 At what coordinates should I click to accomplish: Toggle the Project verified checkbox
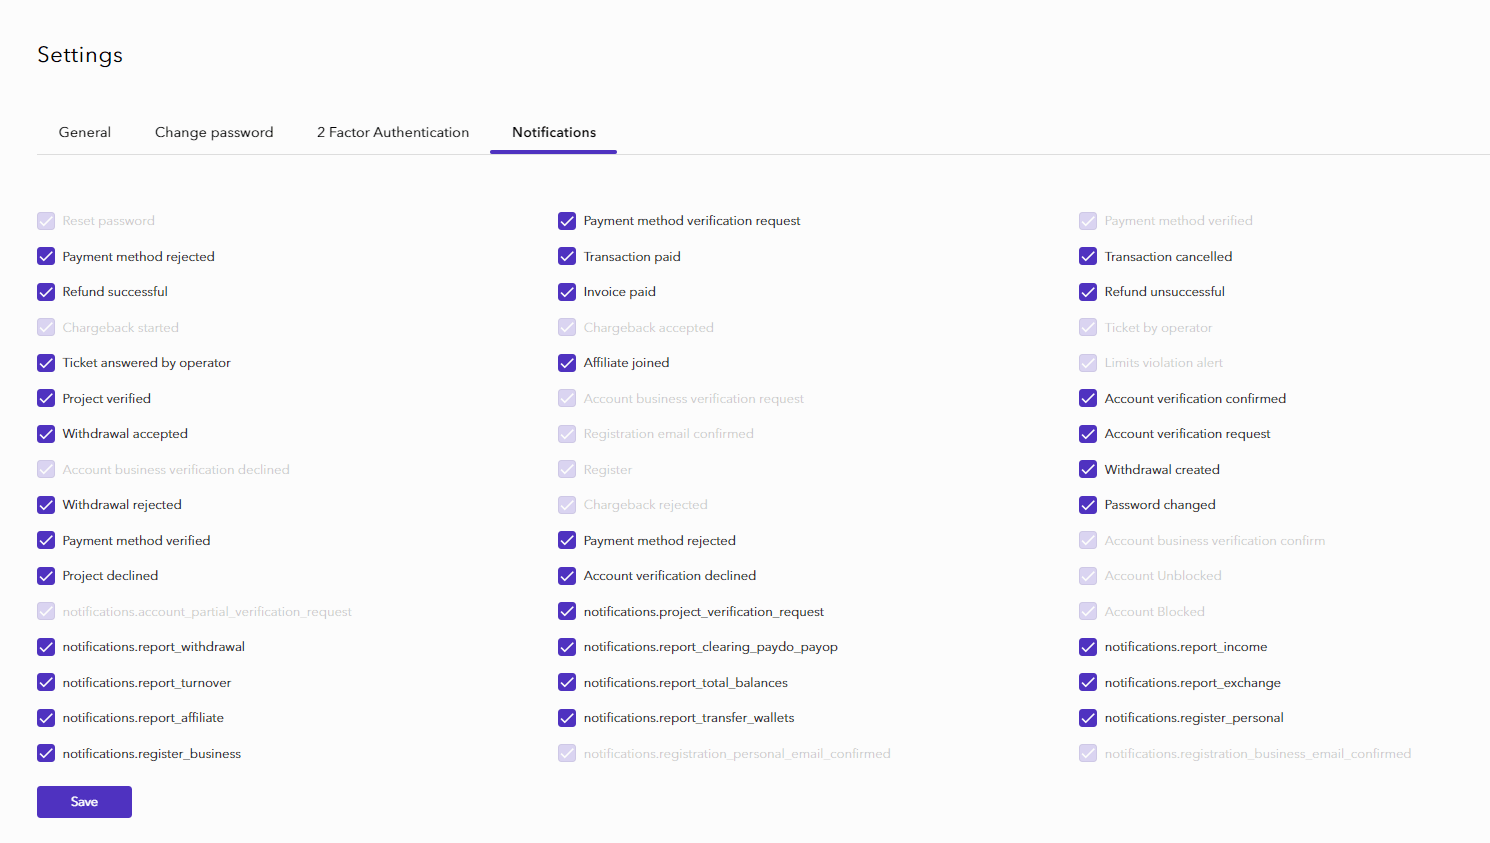46,399
